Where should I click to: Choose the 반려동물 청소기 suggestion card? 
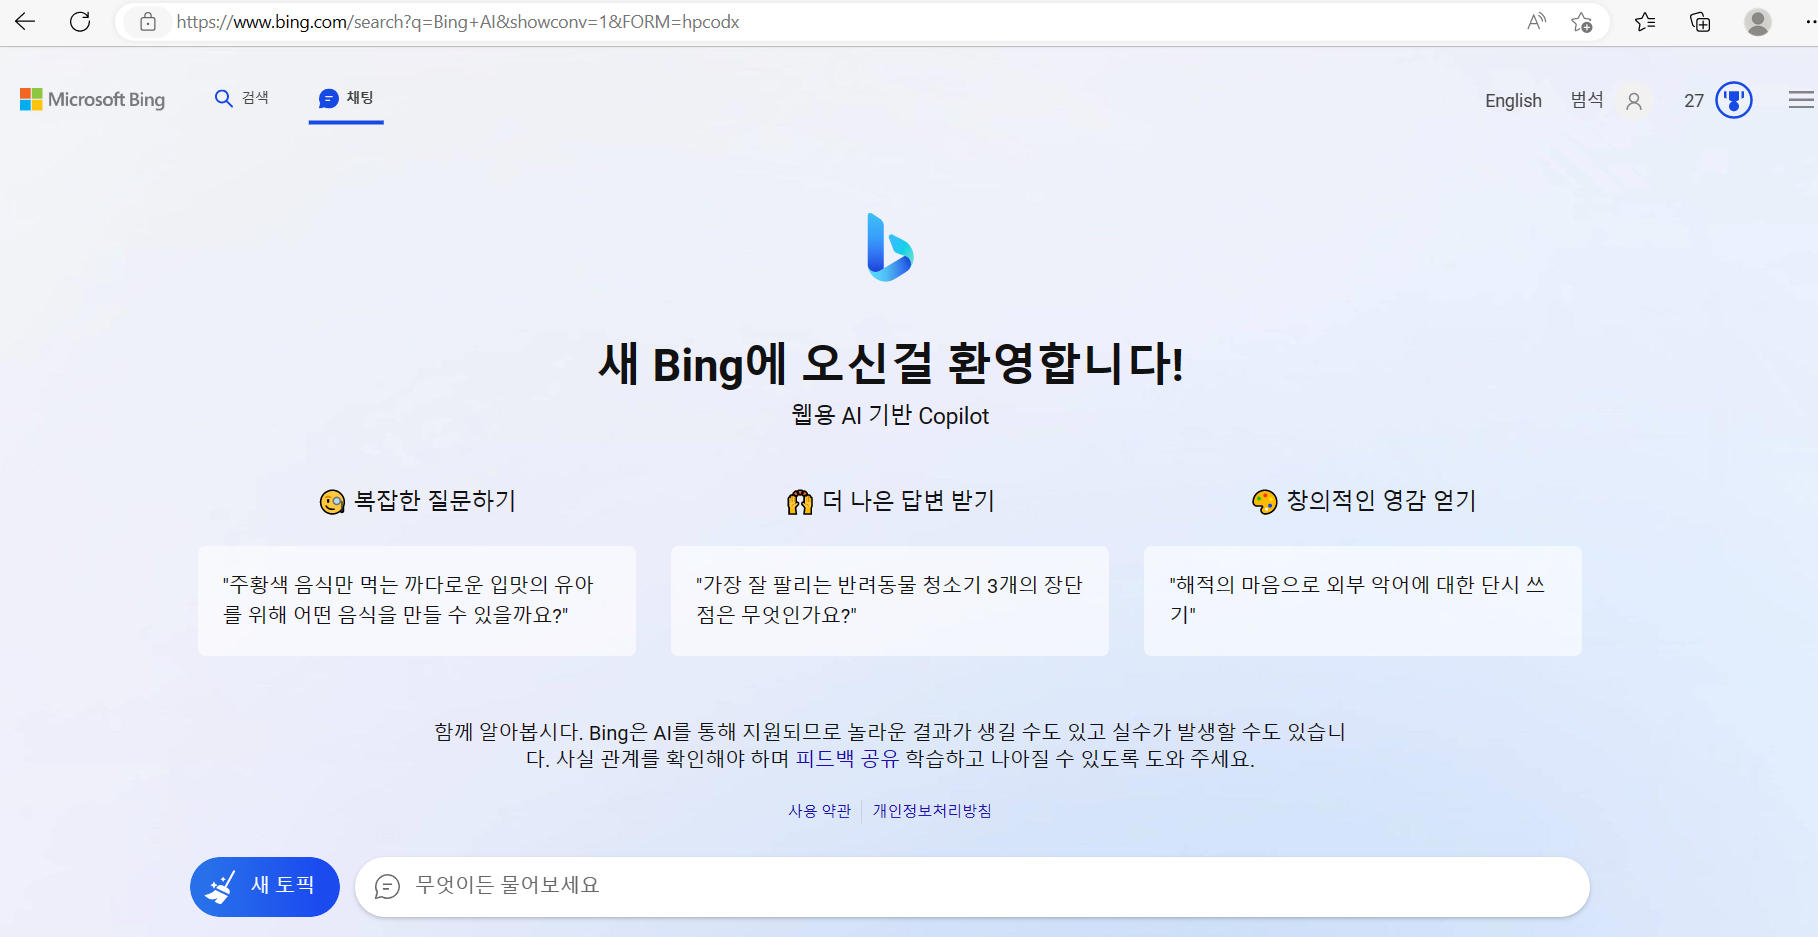(890, 600)
